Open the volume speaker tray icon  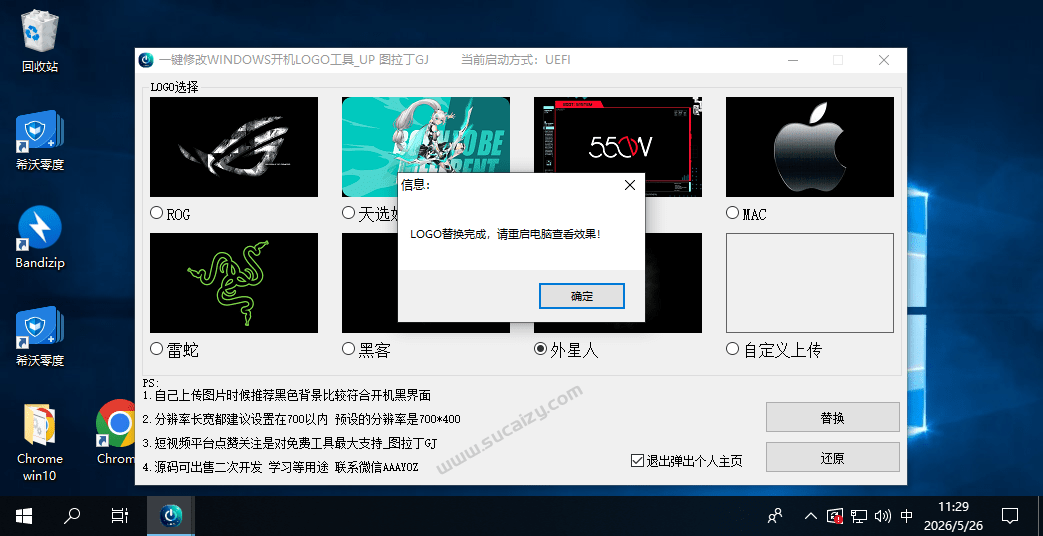pyautogui.click(x=883, y=515)
